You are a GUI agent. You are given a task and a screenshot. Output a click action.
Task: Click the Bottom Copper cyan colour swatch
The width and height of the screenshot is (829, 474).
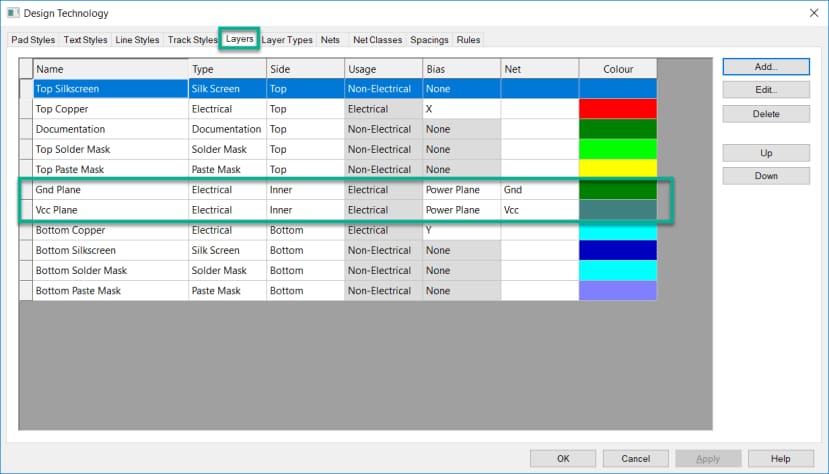618,231
